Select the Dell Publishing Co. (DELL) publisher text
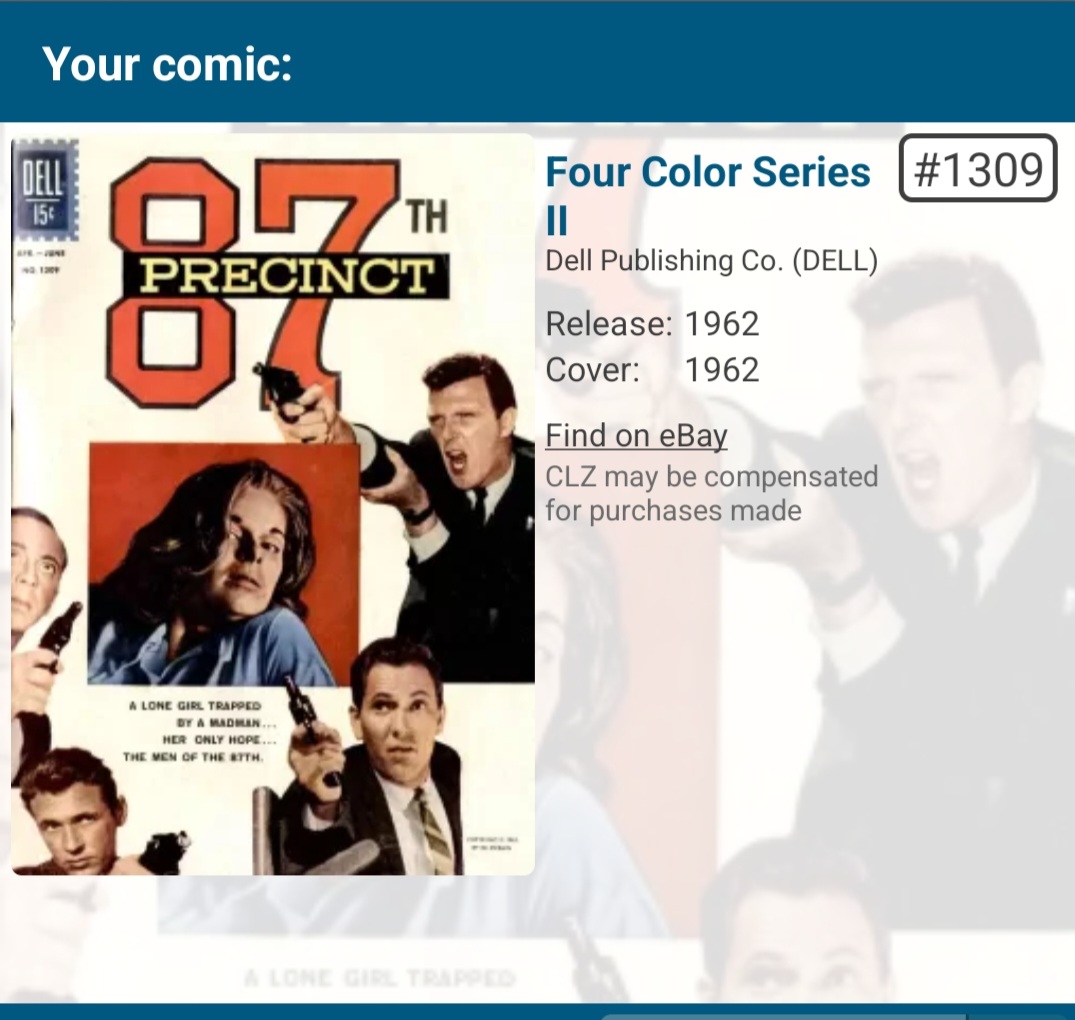Screen dimensions: 1075x1020 712,260
